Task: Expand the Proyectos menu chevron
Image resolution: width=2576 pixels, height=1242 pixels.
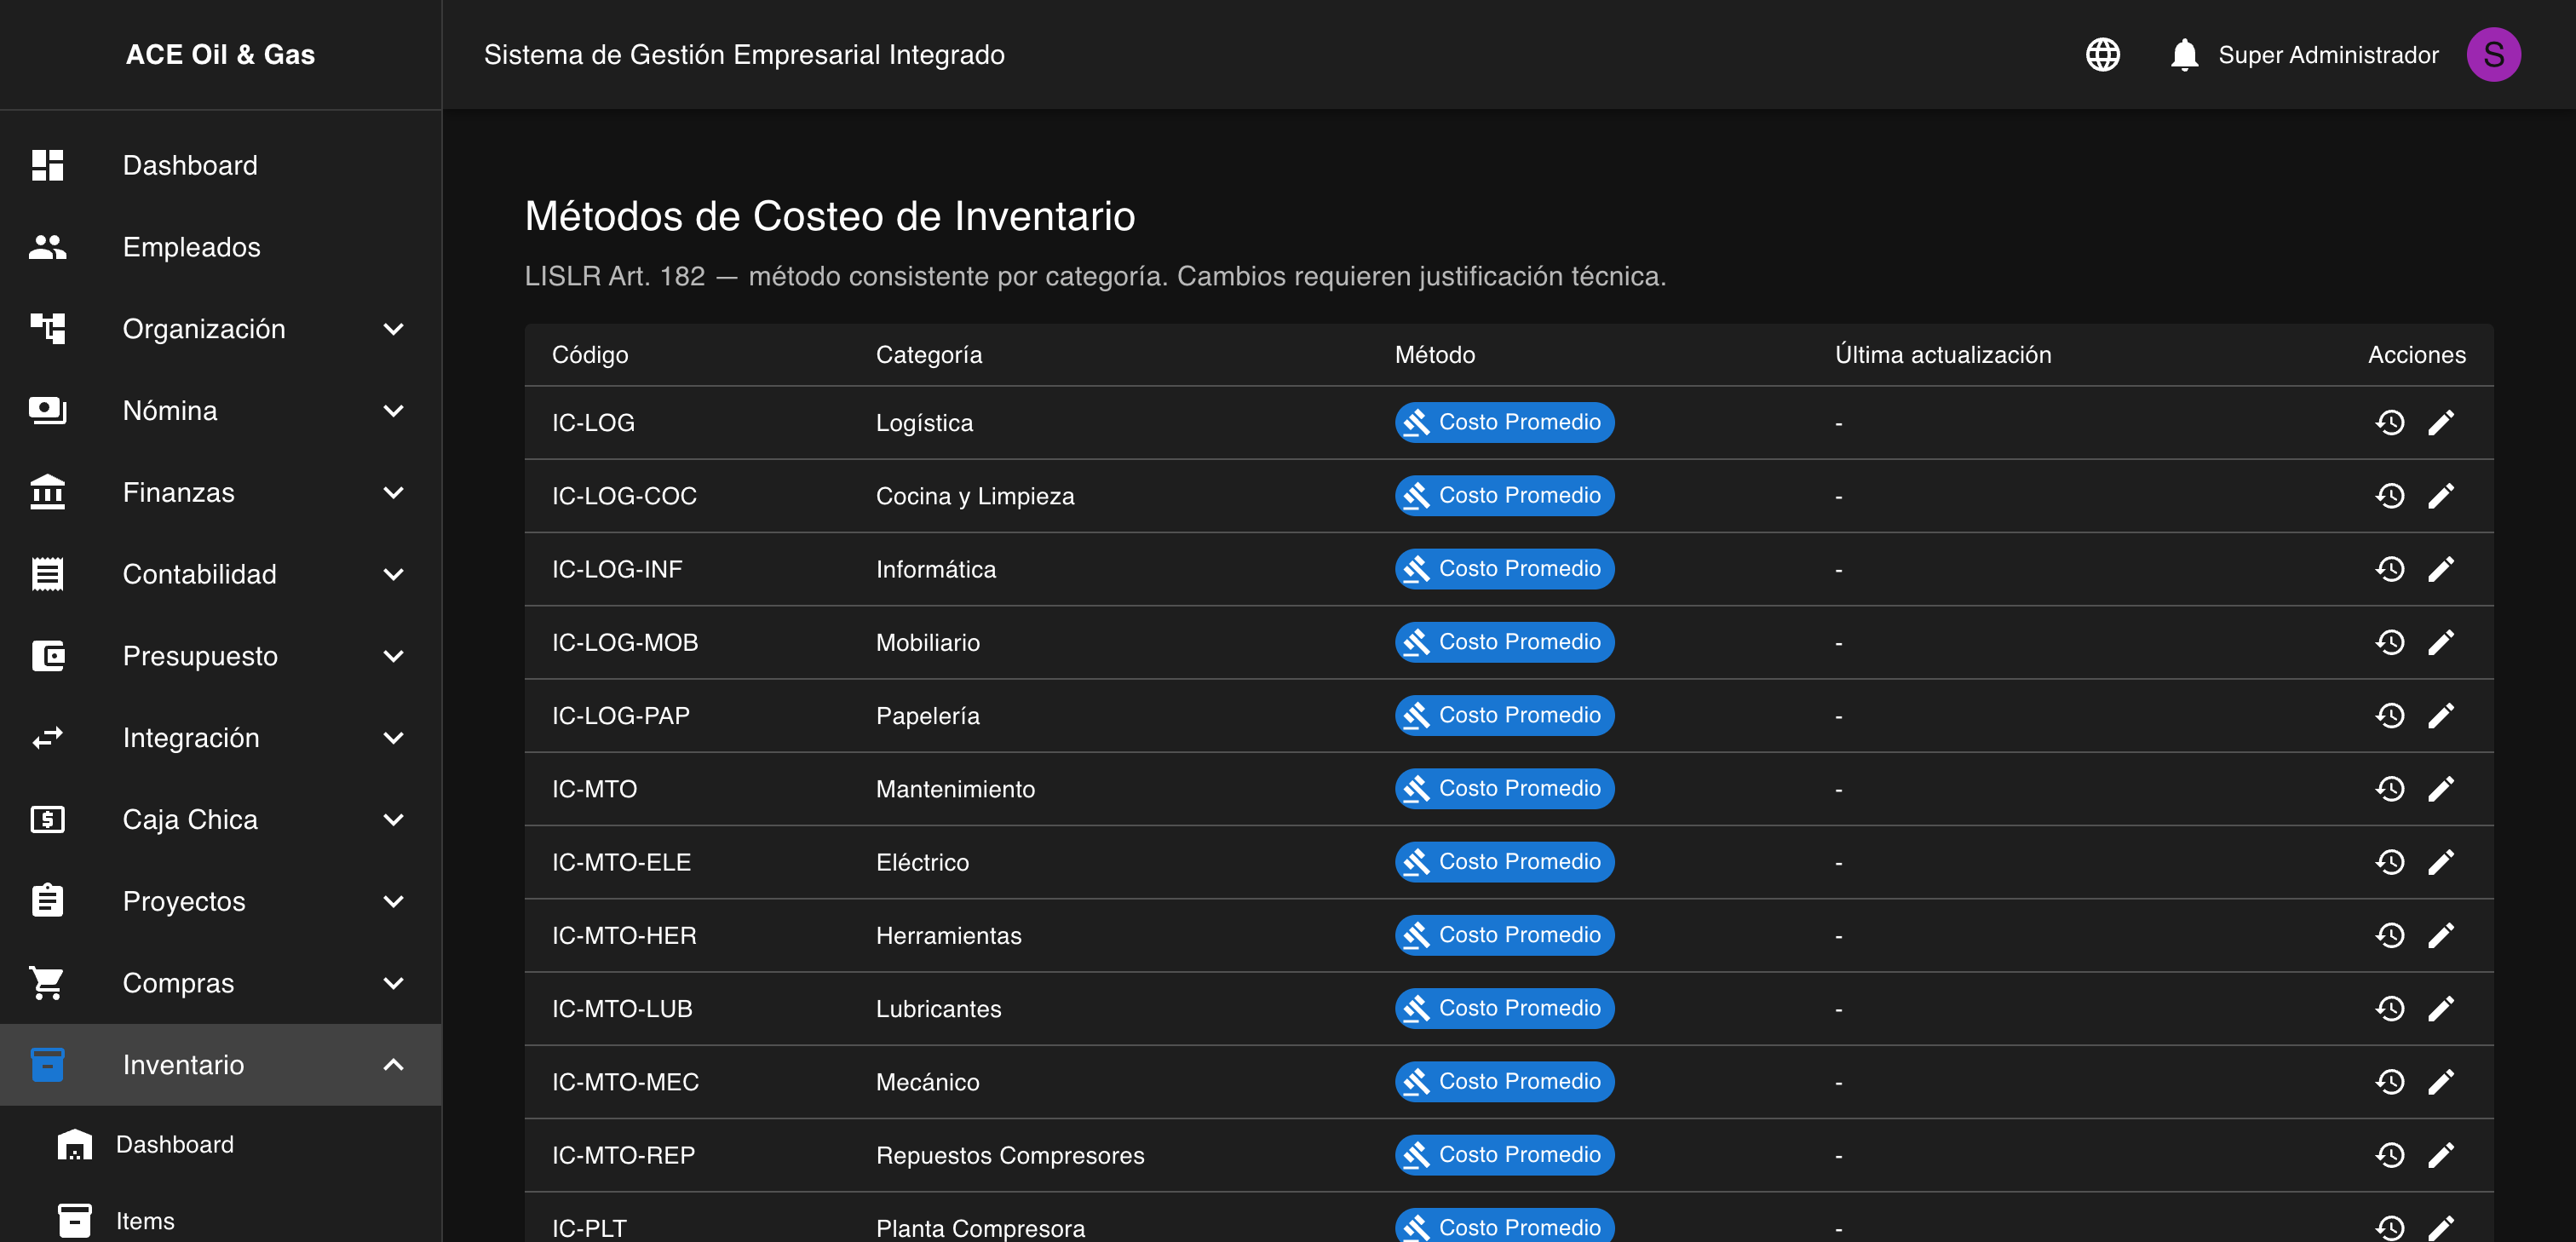Action: 394,902
